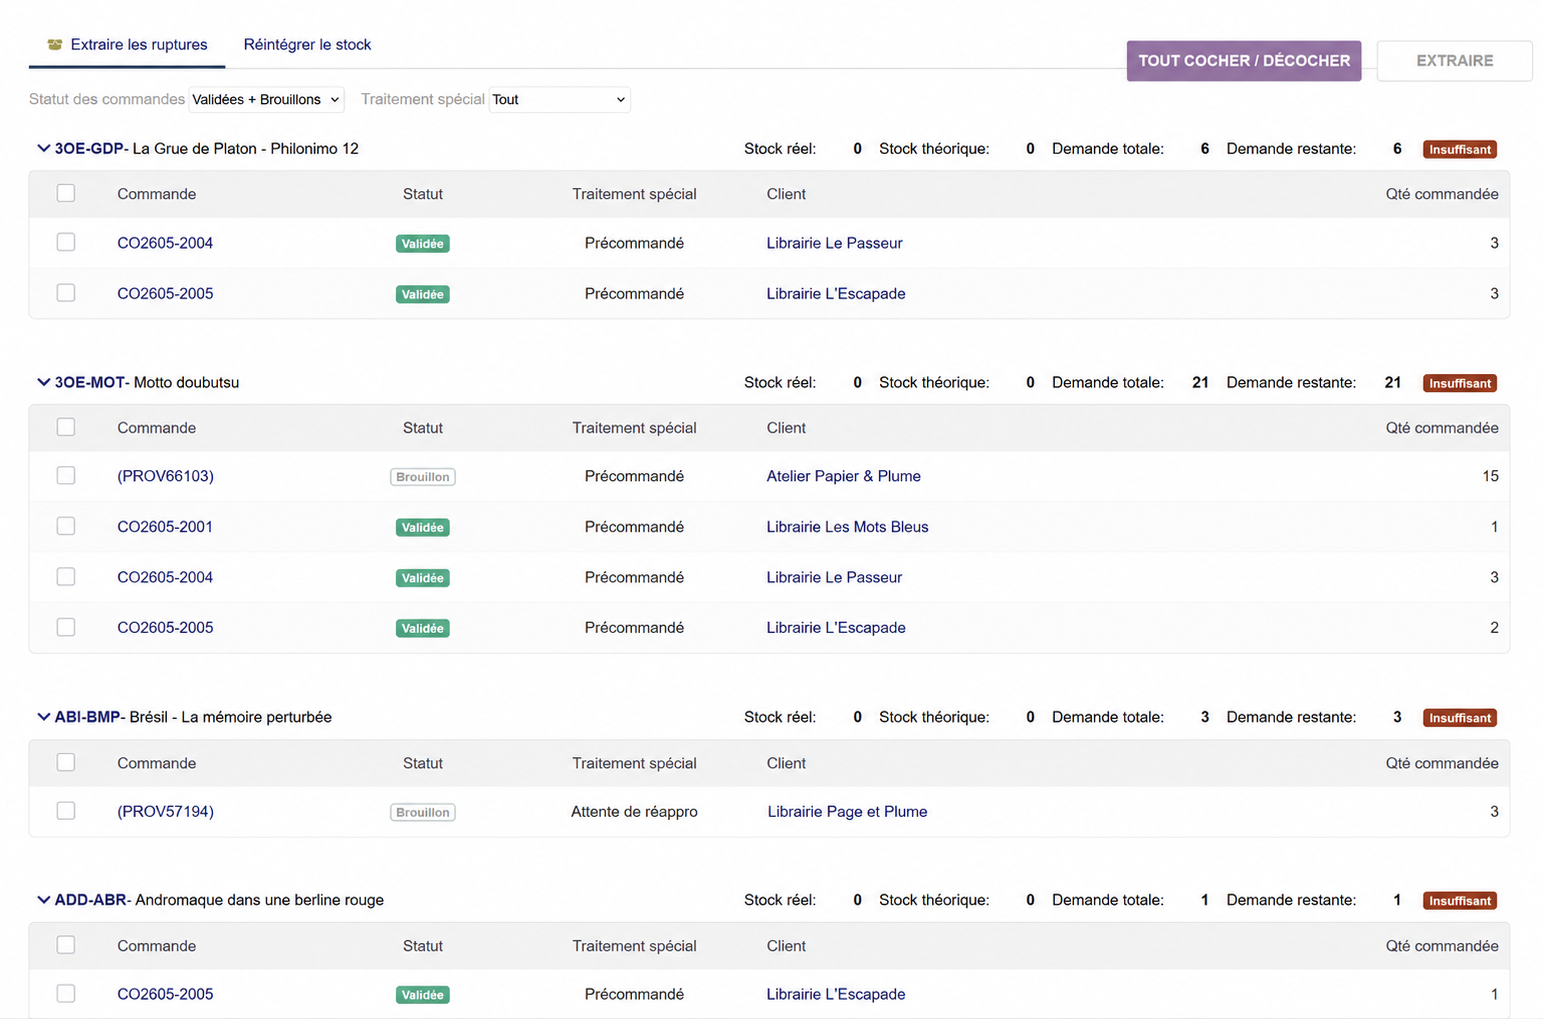
Task: Open order CO2605-2005 in ADD-ABR group
Action: point(165,994)
